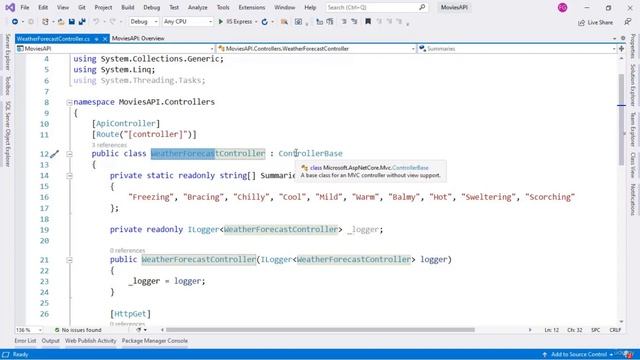Open the Extensions menu
This screenshot has width=640, height=360.
coord(251,7)
